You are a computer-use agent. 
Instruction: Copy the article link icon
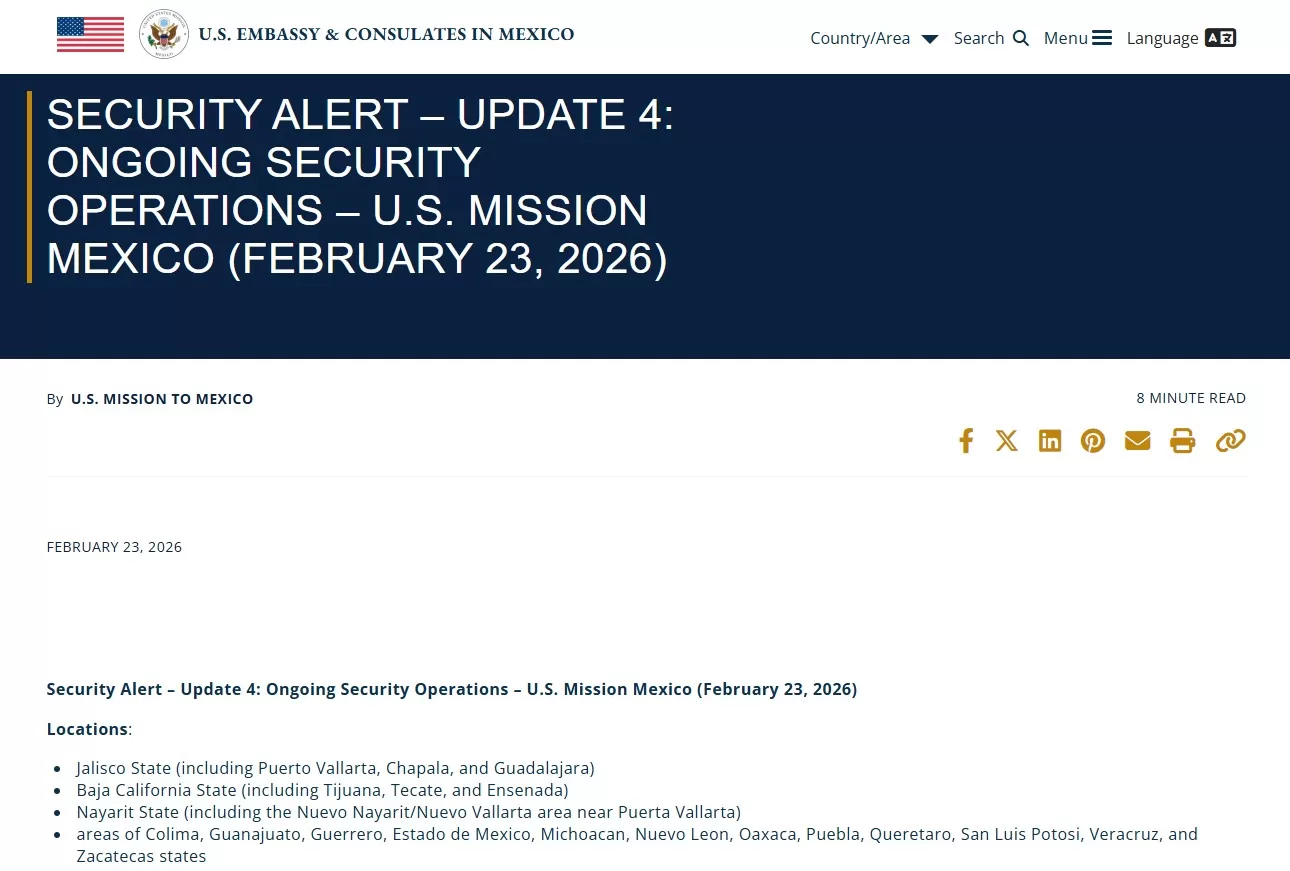pos(1230,441)
